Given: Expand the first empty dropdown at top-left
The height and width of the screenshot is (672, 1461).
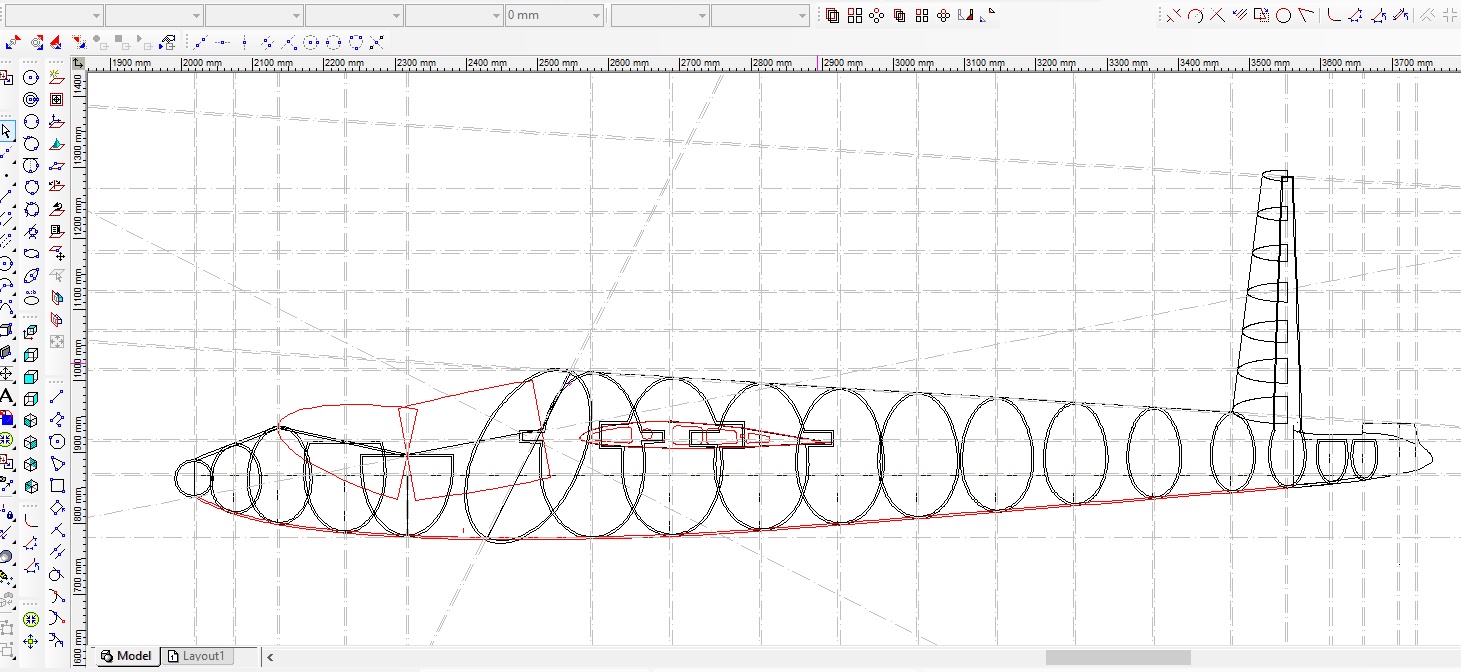Looking at the screenshot, I should [x=96, y=16].
